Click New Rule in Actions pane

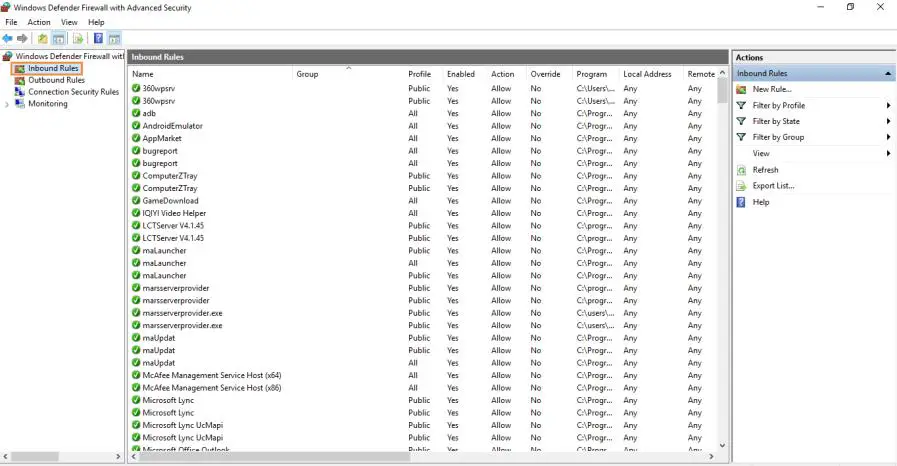(772, 89)
